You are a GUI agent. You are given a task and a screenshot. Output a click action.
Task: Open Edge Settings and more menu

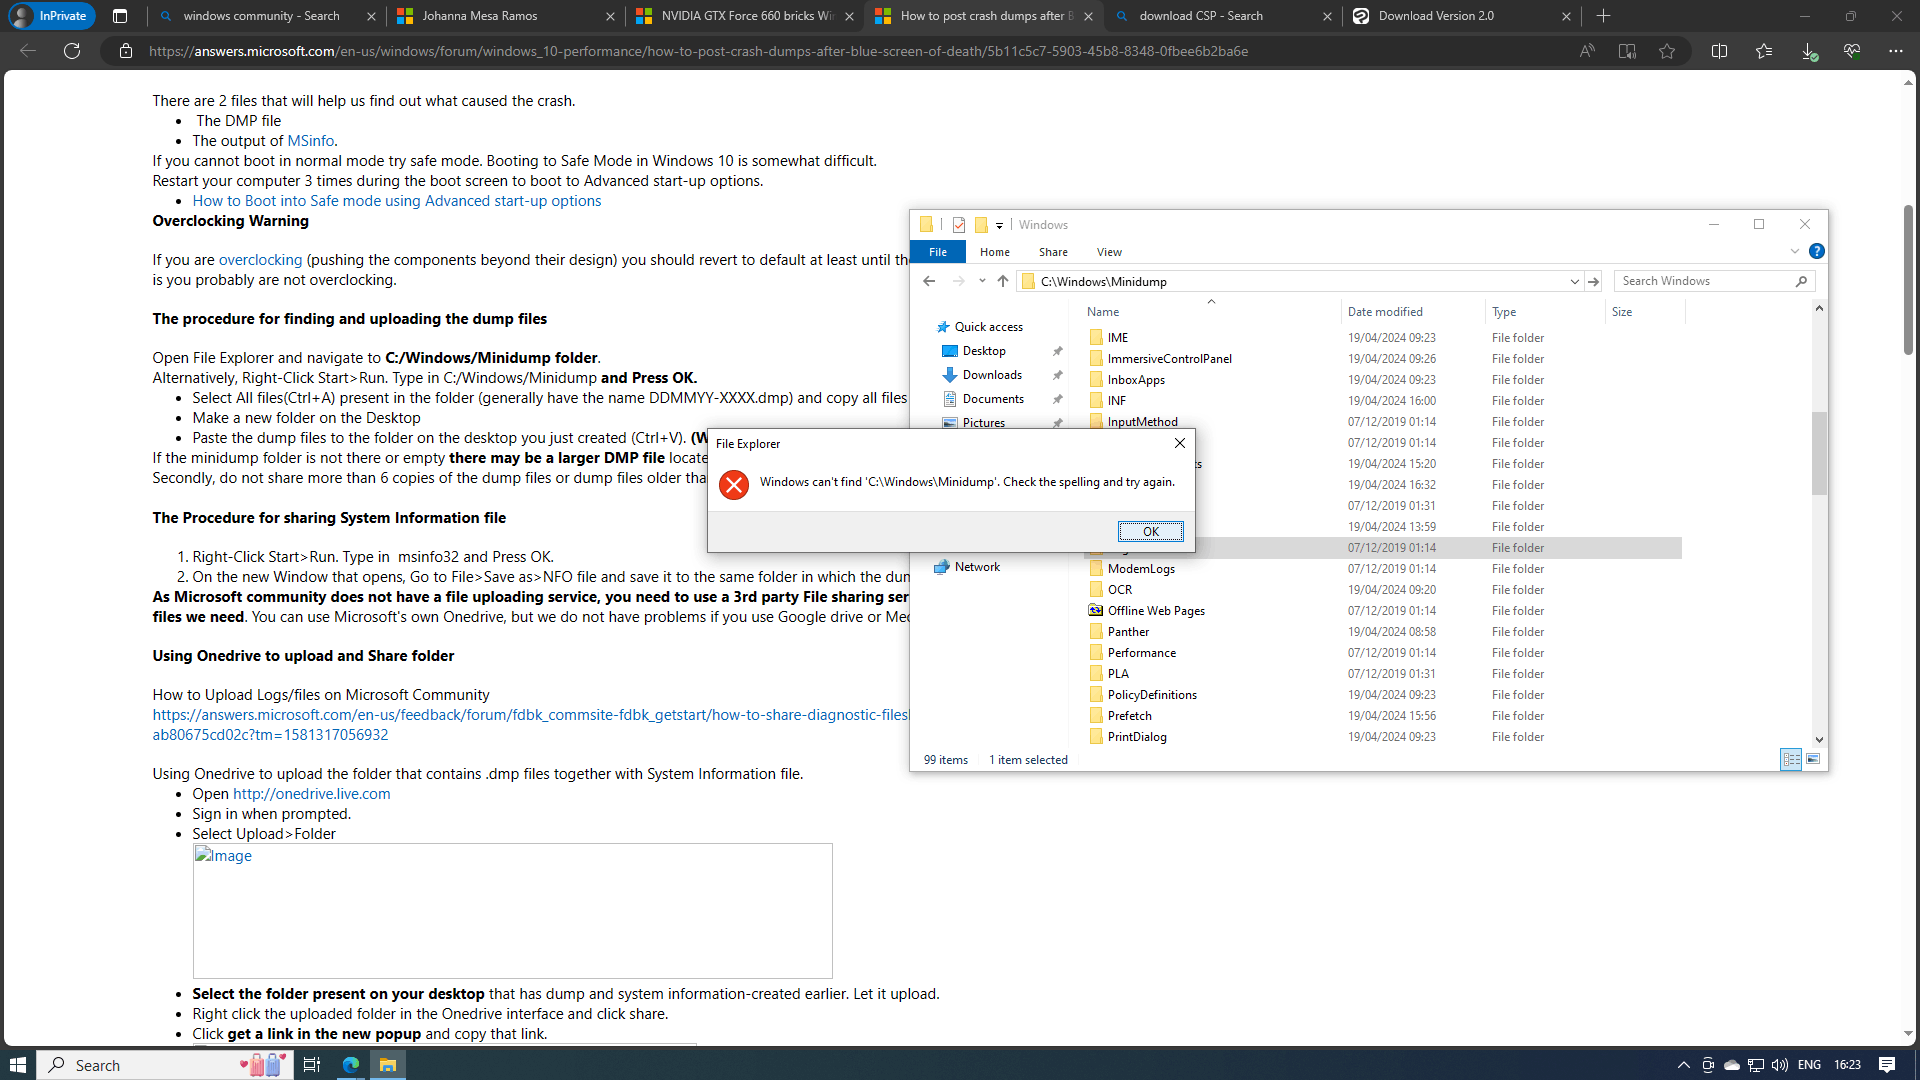tap(1896, 51)
